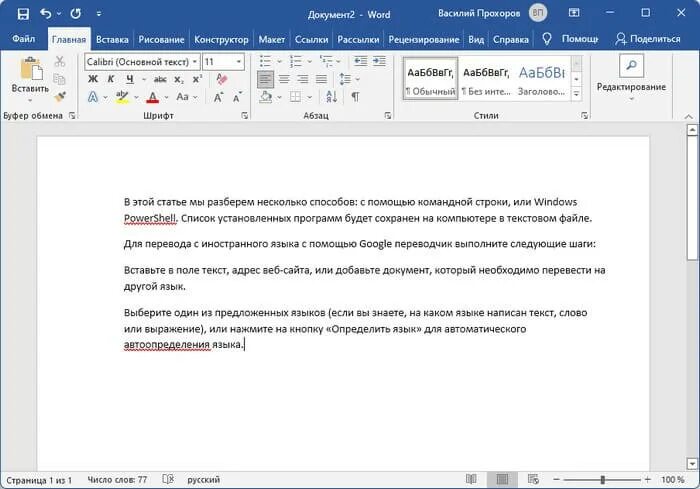Click the zoom slider handle
Viewport: 700px width, 489px height.
click(x=603, y=480)
